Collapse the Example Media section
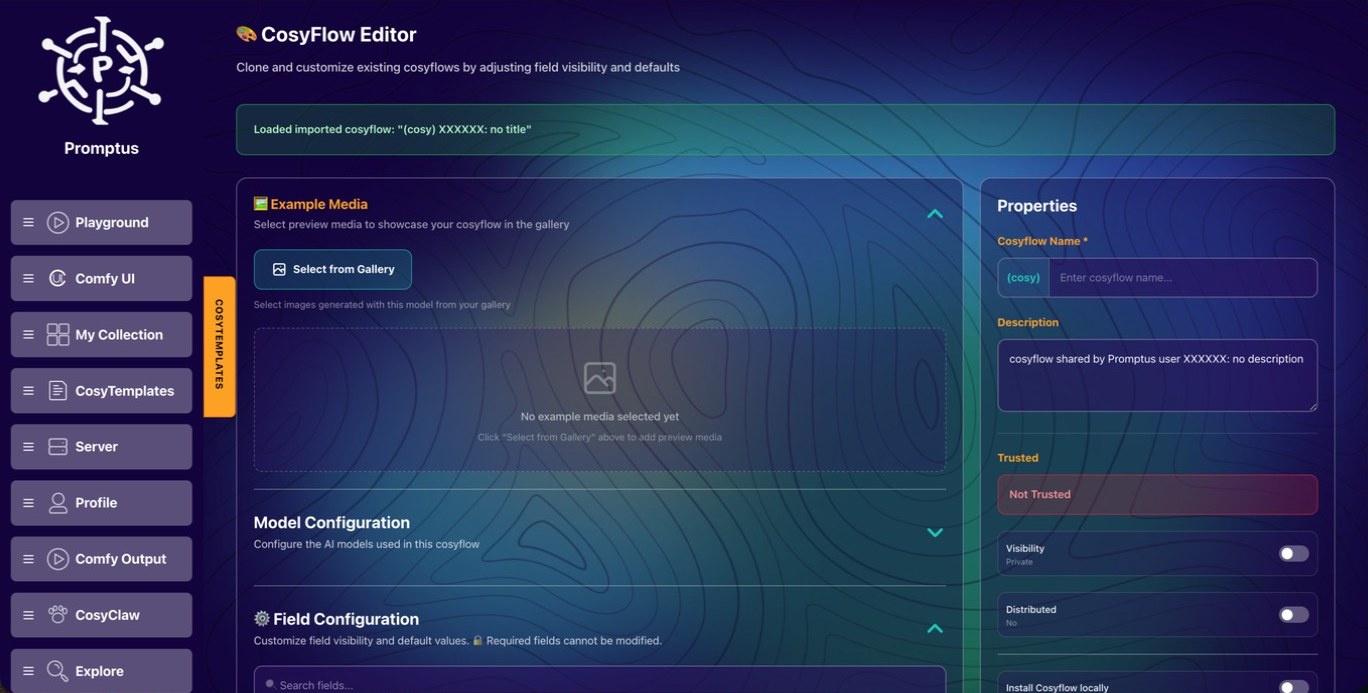Screen dimensions: 1368x693 (x=935, y=214)
